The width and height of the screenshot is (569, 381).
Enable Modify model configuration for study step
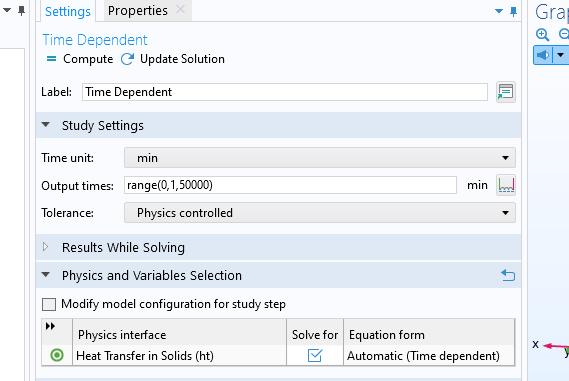(x=49, y=304)
